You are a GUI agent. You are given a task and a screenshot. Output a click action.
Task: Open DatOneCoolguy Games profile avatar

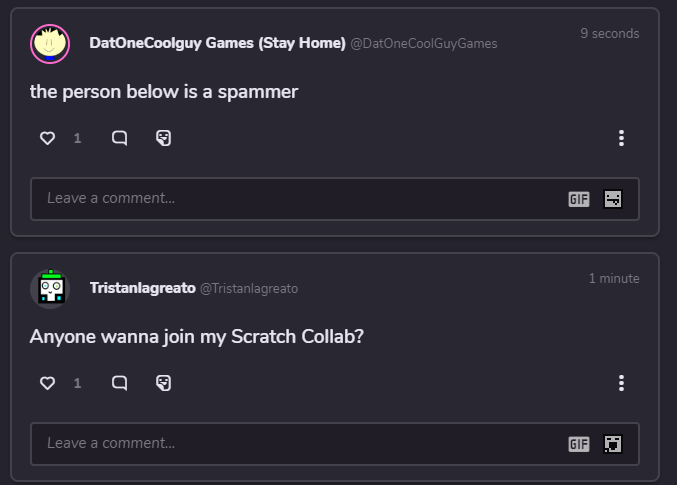click(x=50, y=44)
